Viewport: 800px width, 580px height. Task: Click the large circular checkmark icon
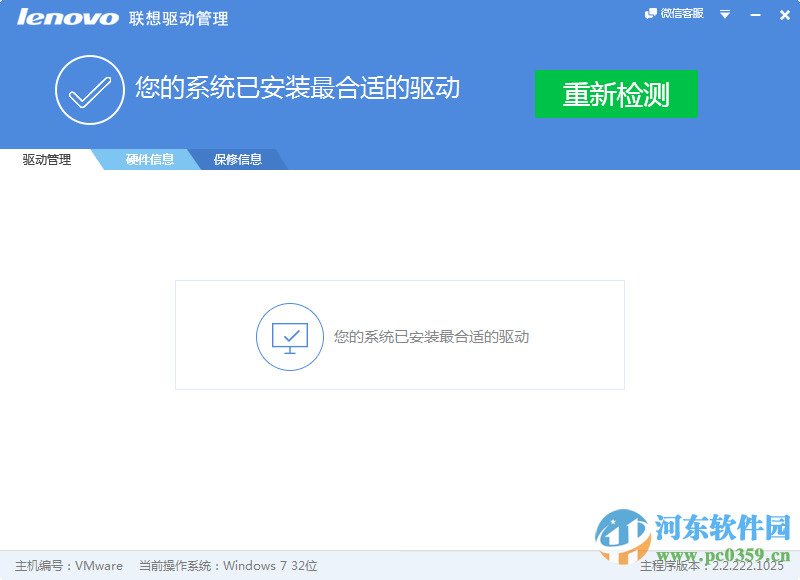[x=89, y=89]
